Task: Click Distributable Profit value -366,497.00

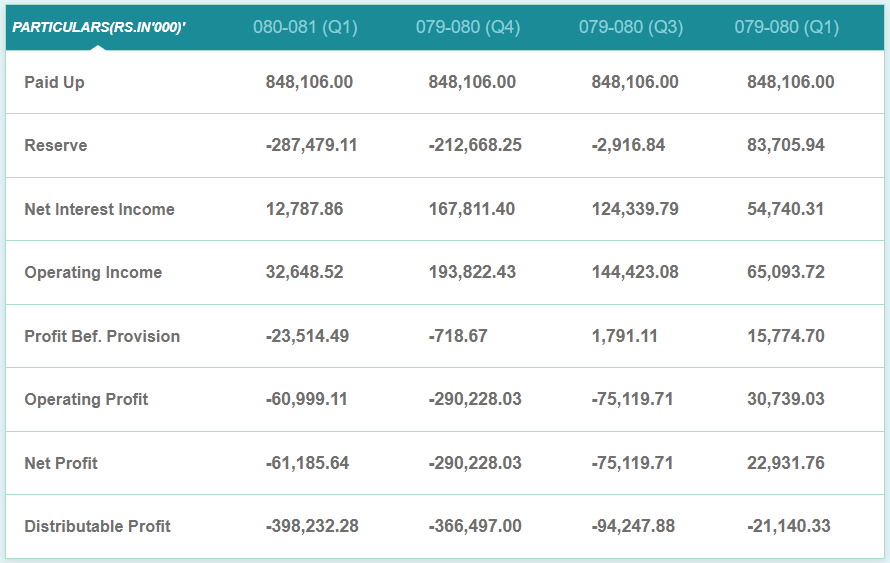Action: click(x=475, y=526)
